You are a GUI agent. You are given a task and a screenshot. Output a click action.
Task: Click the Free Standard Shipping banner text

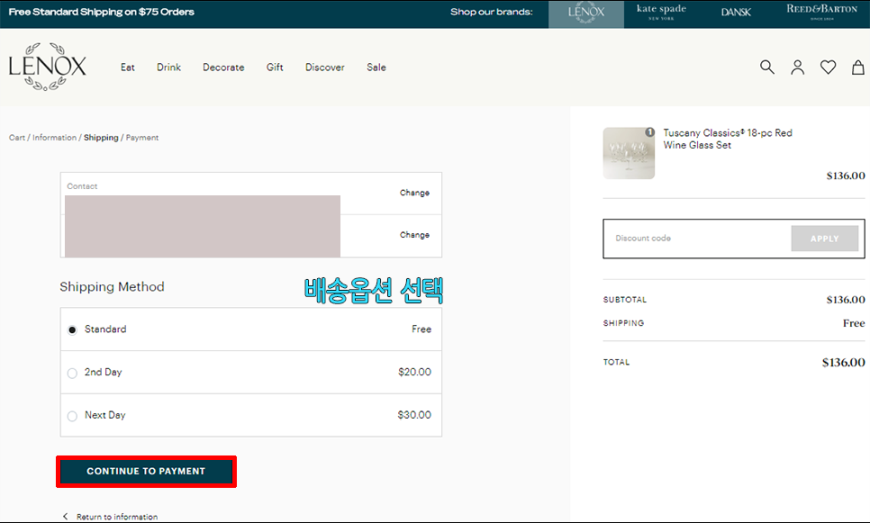[x=102, y=12]
